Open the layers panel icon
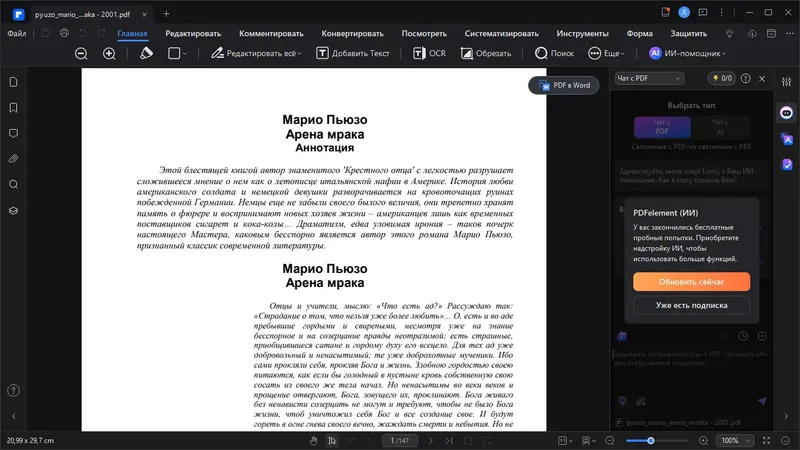 coord(14,211)
